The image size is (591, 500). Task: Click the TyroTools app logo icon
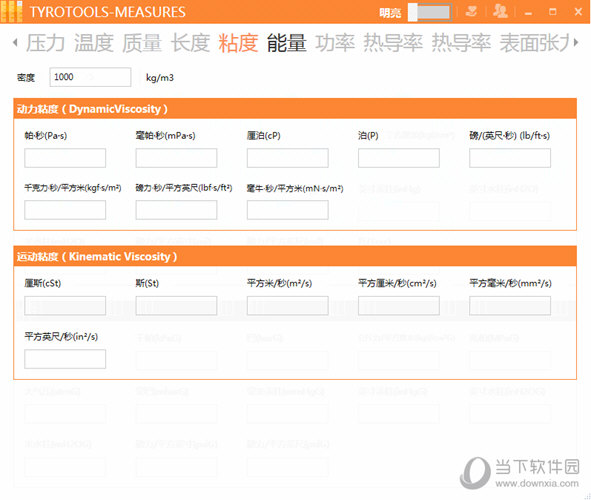click(12, 12)
